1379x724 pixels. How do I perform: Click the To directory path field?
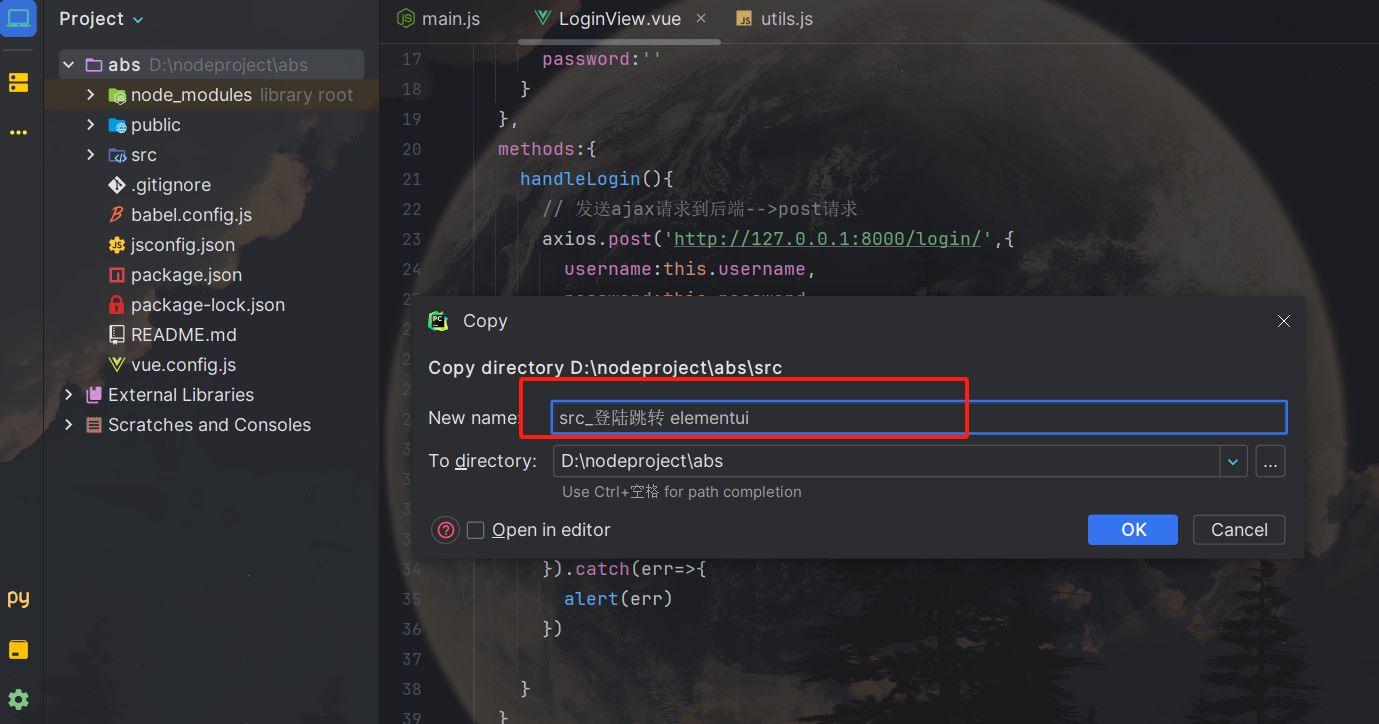885,461
